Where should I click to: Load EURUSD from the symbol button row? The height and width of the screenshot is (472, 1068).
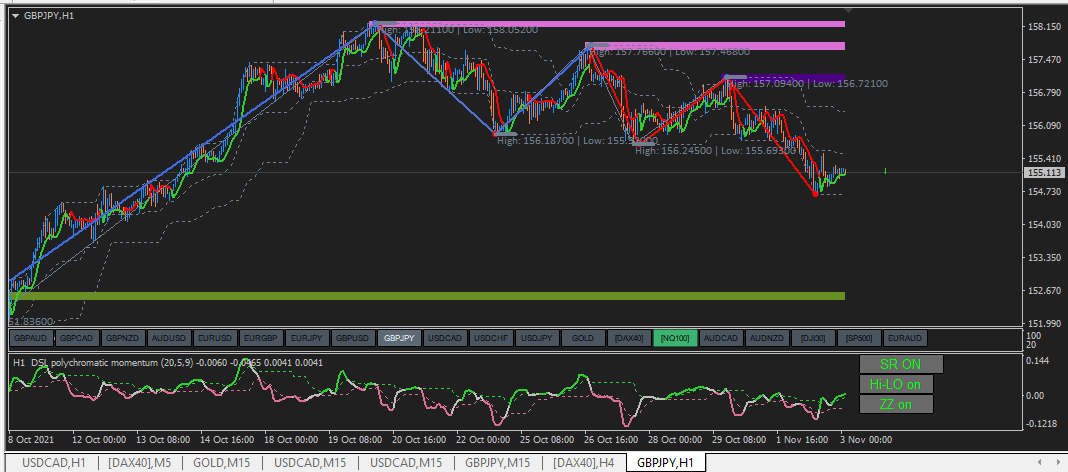(215, 338)
